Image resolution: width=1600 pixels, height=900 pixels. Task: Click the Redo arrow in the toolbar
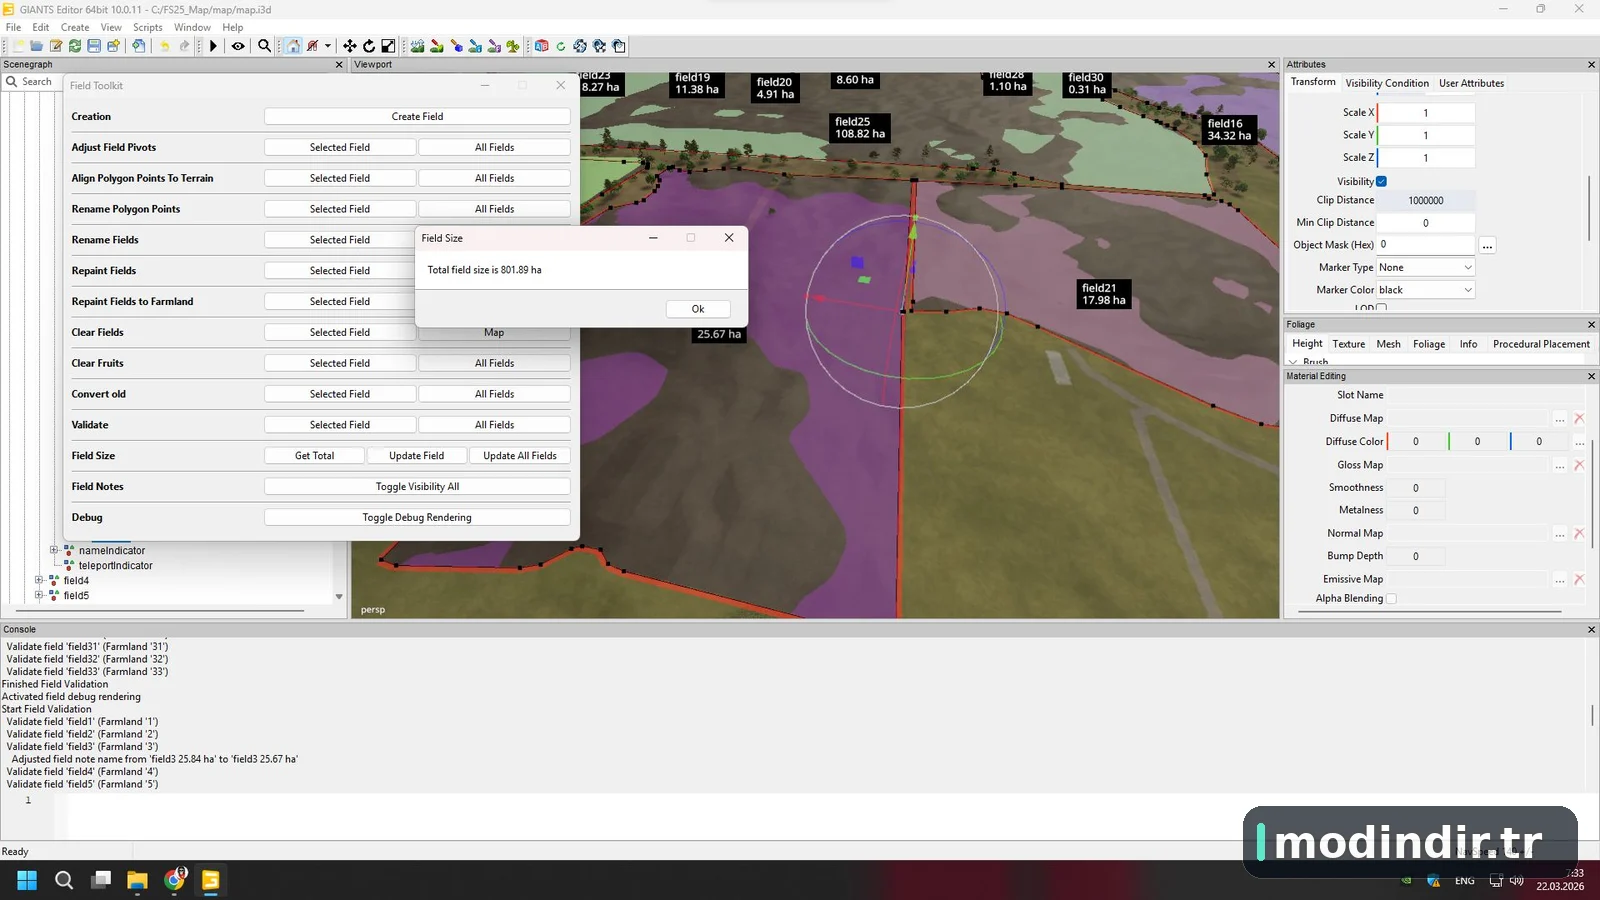(x=184, y=46)
